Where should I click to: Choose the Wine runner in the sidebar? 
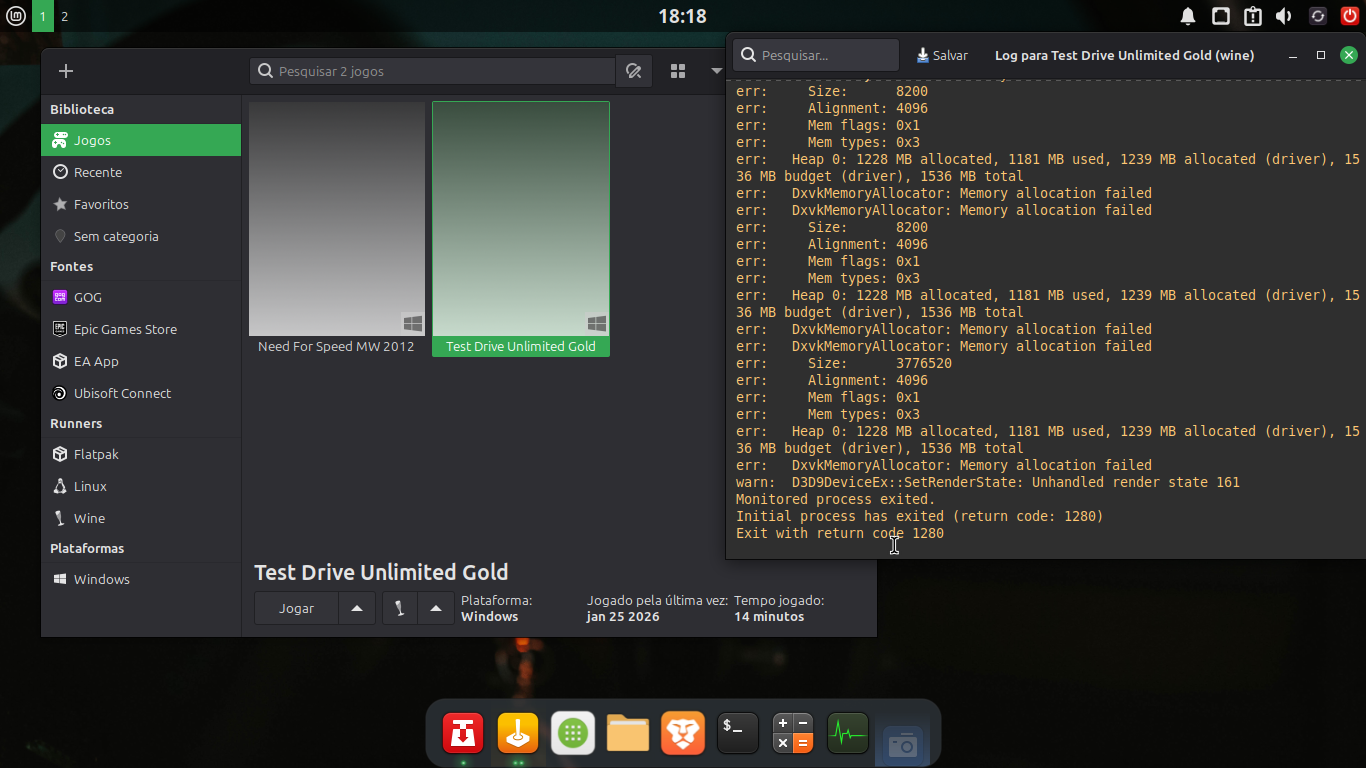(x=89, y=518)
